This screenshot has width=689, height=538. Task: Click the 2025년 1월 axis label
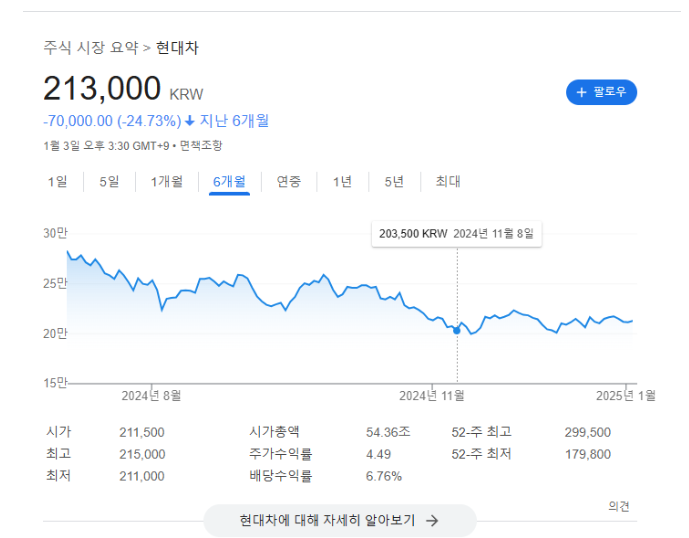[x=626, y=396]
